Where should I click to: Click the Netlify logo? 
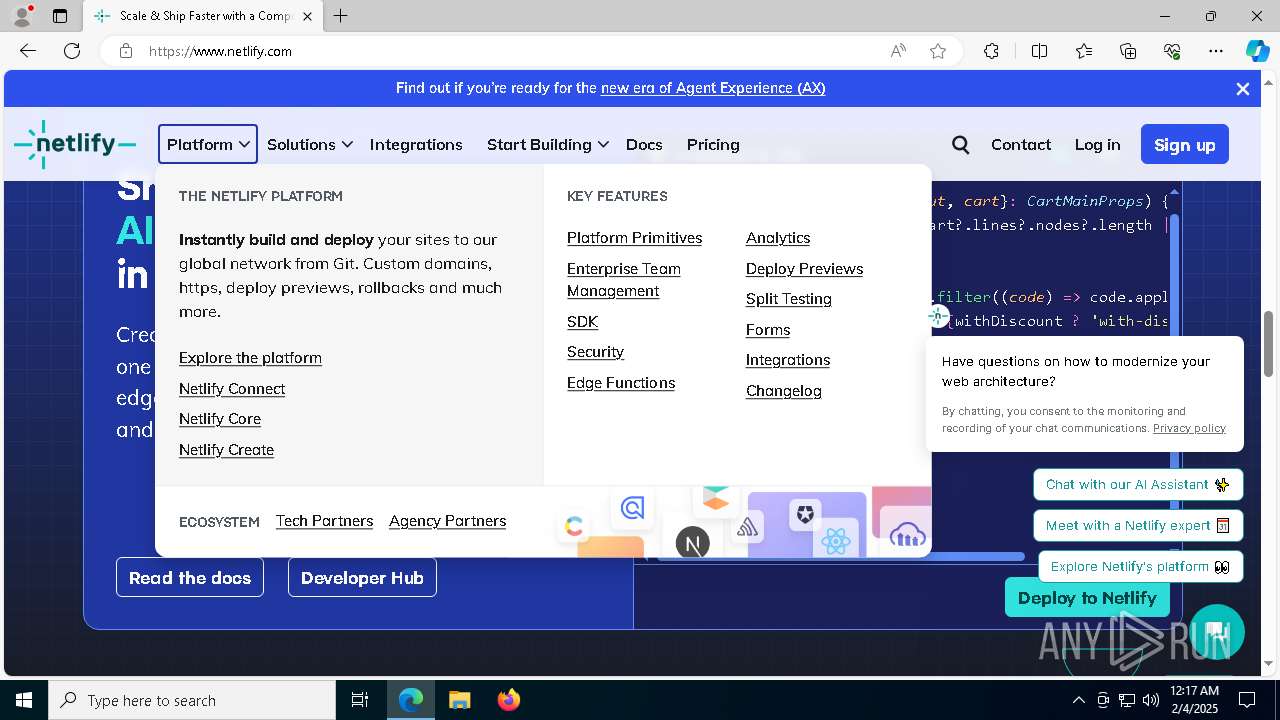click(x=75, y=144)
